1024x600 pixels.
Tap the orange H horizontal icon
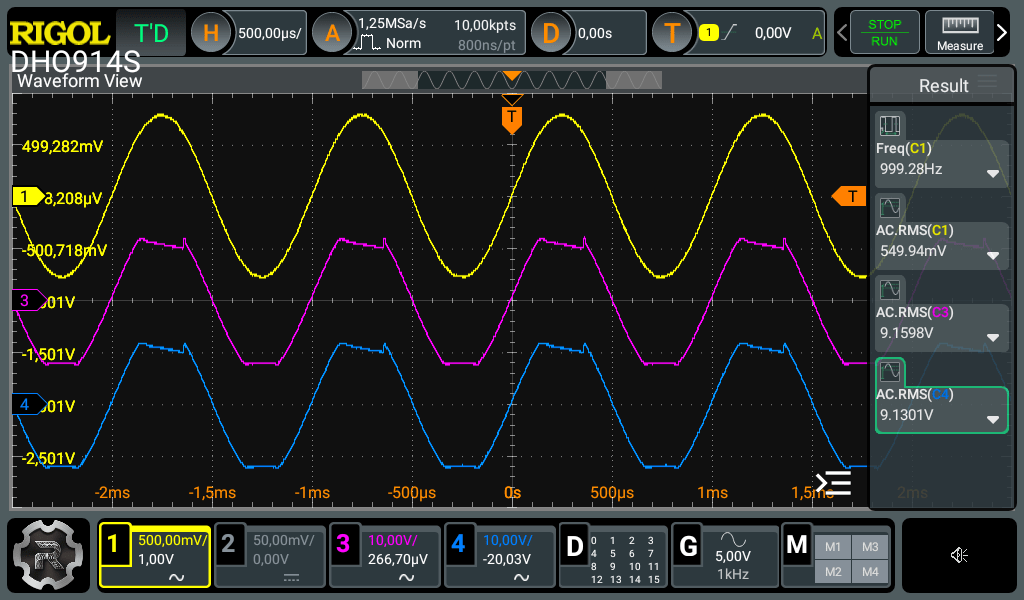210,33
